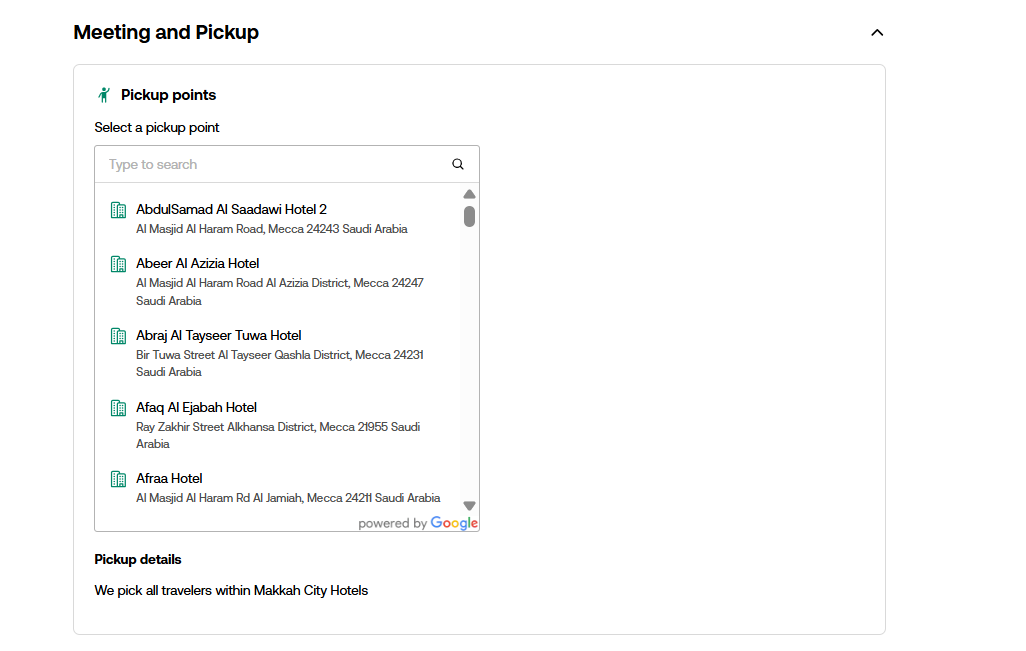
Task: Select Abeer Al Azizia Hotel pickup point
Action: [198, 264]
